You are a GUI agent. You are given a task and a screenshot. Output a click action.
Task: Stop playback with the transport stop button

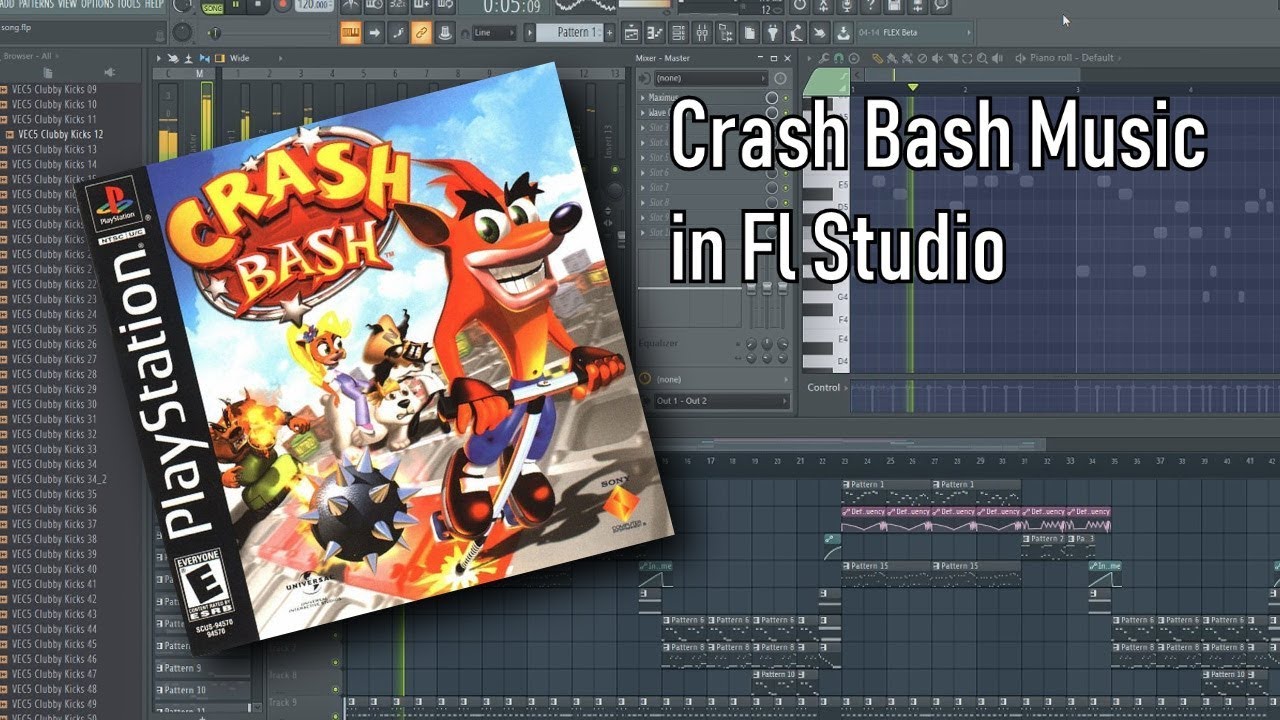[x=258, y=5]
